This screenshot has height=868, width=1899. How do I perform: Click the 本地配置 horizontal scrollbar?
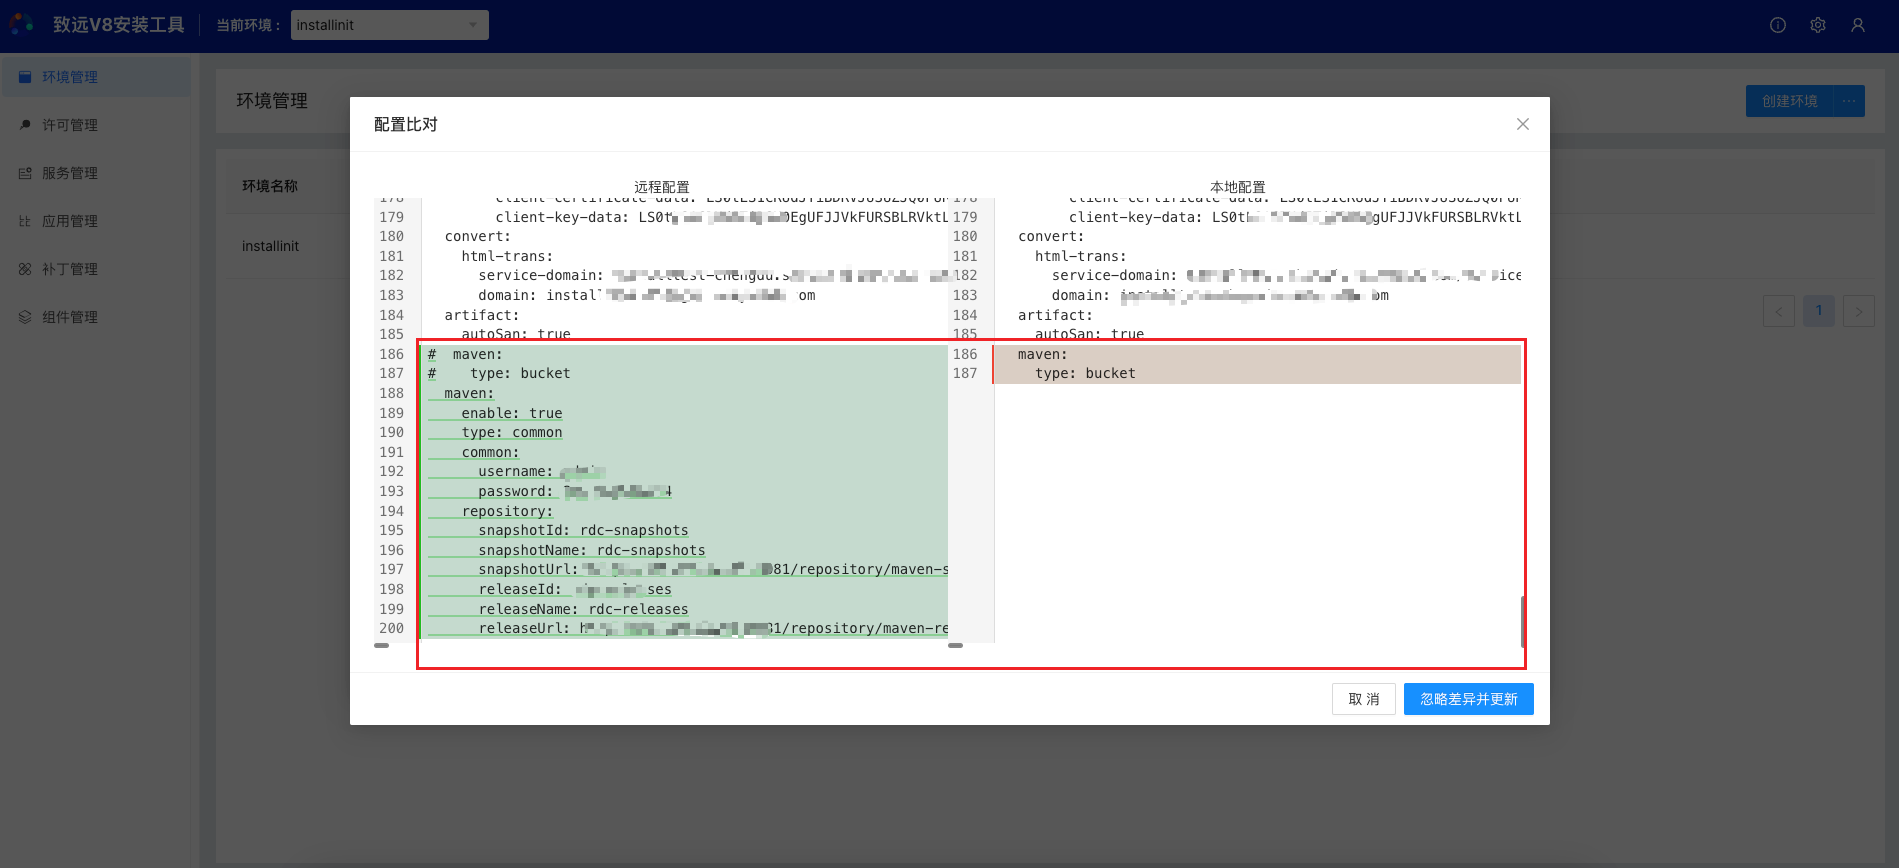[x=956, y=646]
